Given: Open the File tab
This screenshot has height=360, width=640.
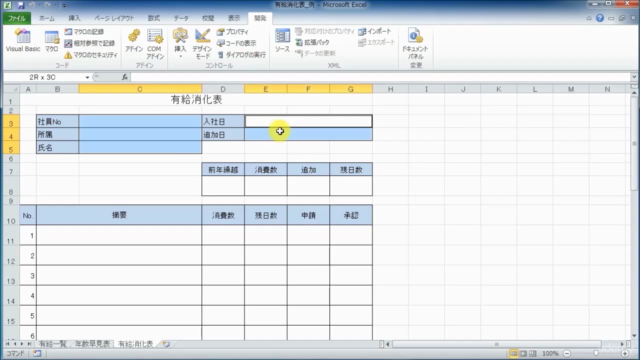Looking at the screenshot, I should coord(17,18).
